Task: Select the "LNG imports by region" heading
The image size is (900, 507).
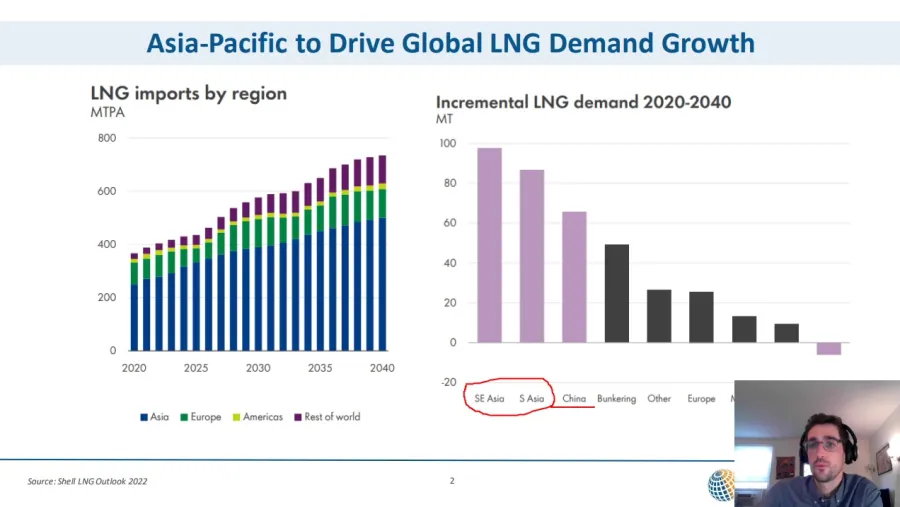Action: (x=189, y=94)
